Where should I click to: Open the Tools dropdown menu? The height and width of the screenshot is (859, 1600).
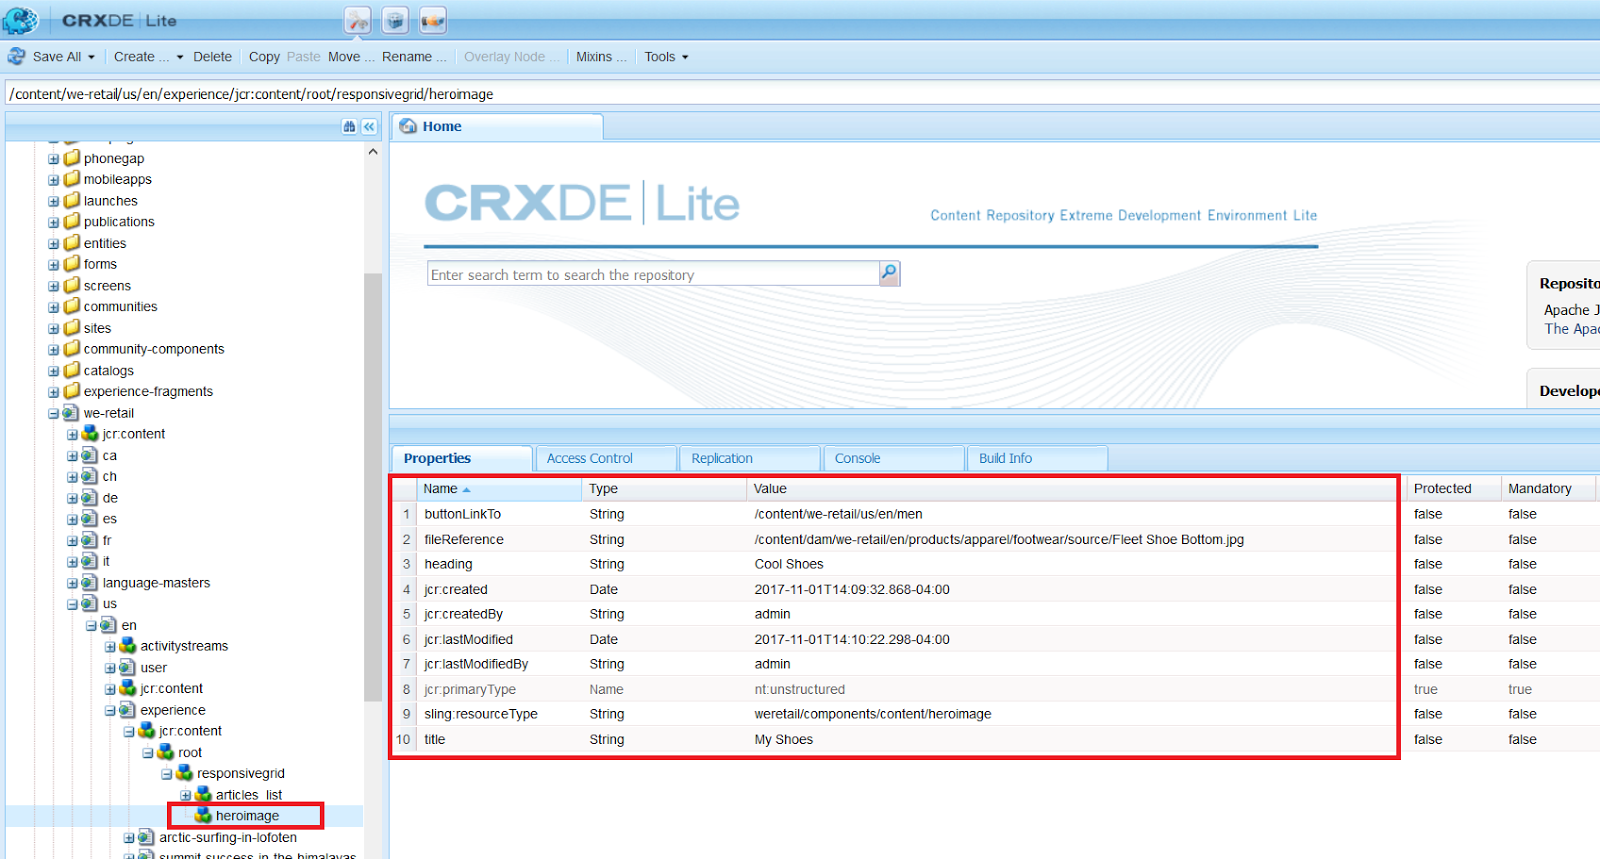(x=666, y=57)
